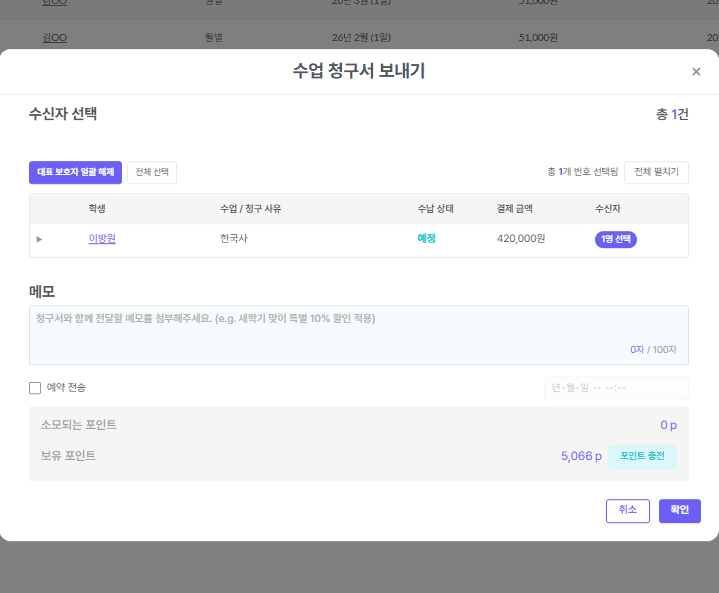Close the 수업 청구서 보내기 dialog
719x593 pixels.
[x=696, y=72]
